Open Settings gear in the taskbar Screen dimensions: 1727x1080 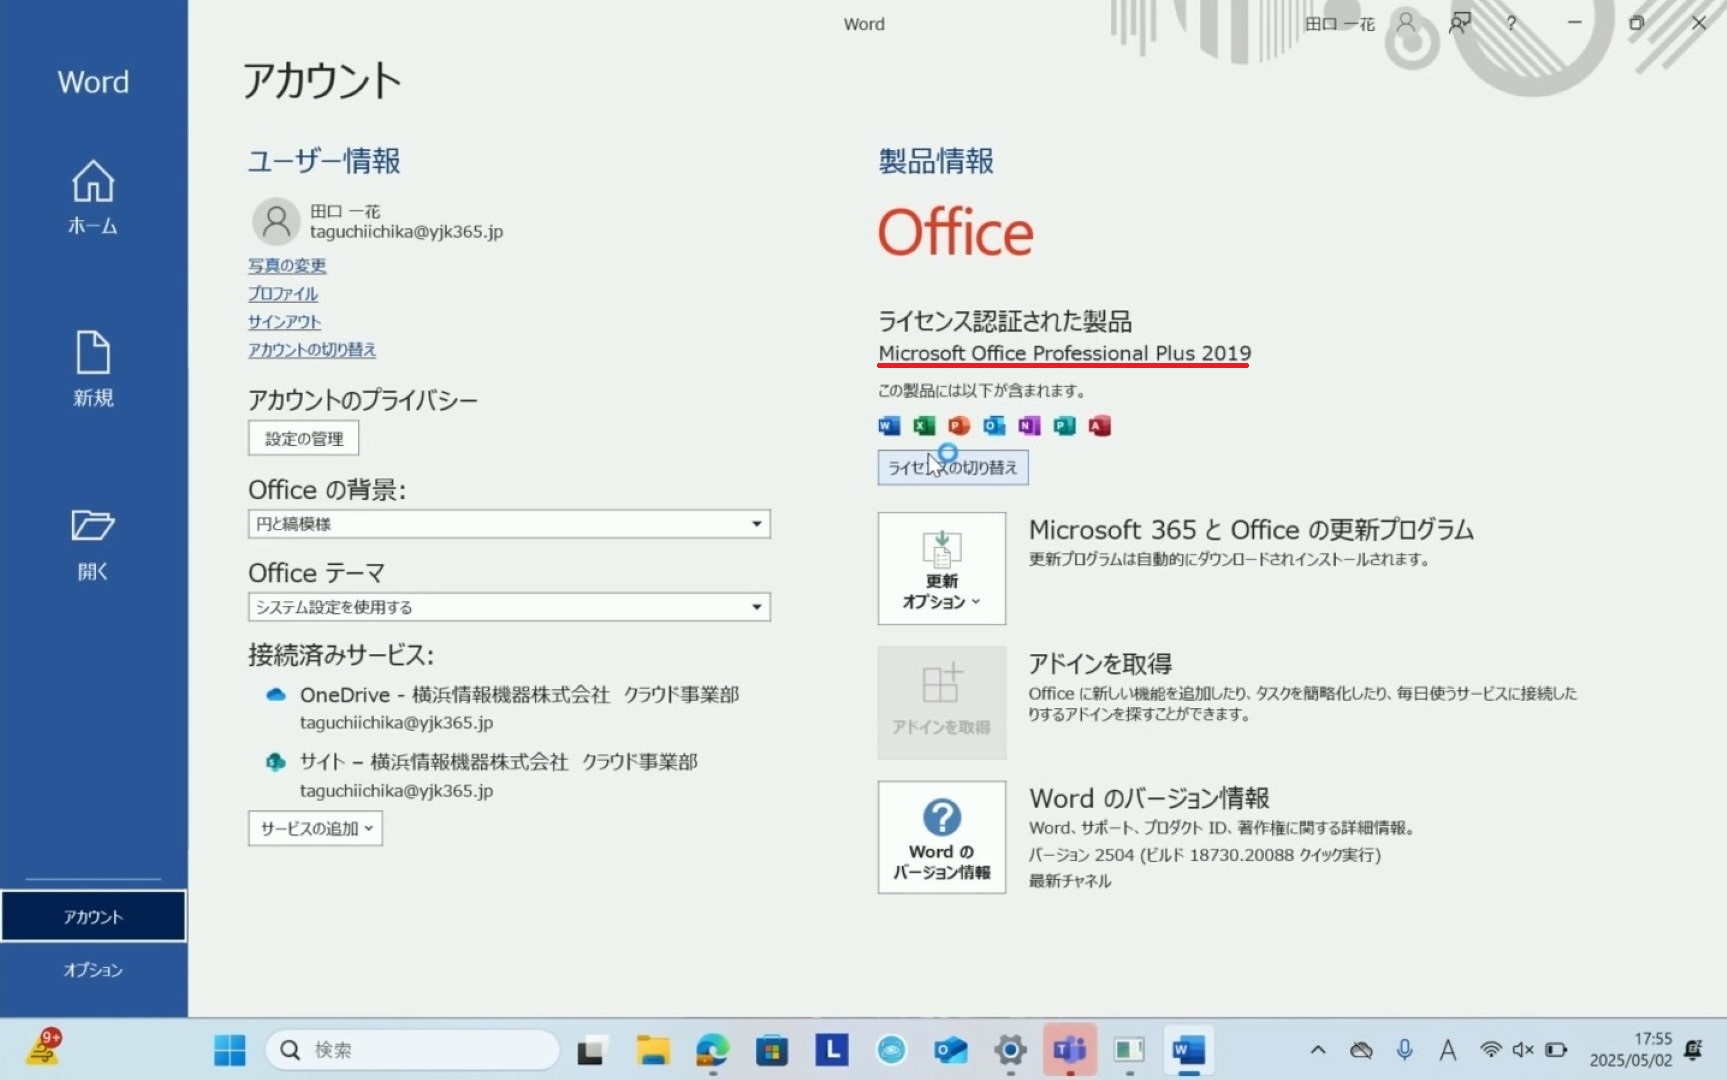(1010, 1050)
